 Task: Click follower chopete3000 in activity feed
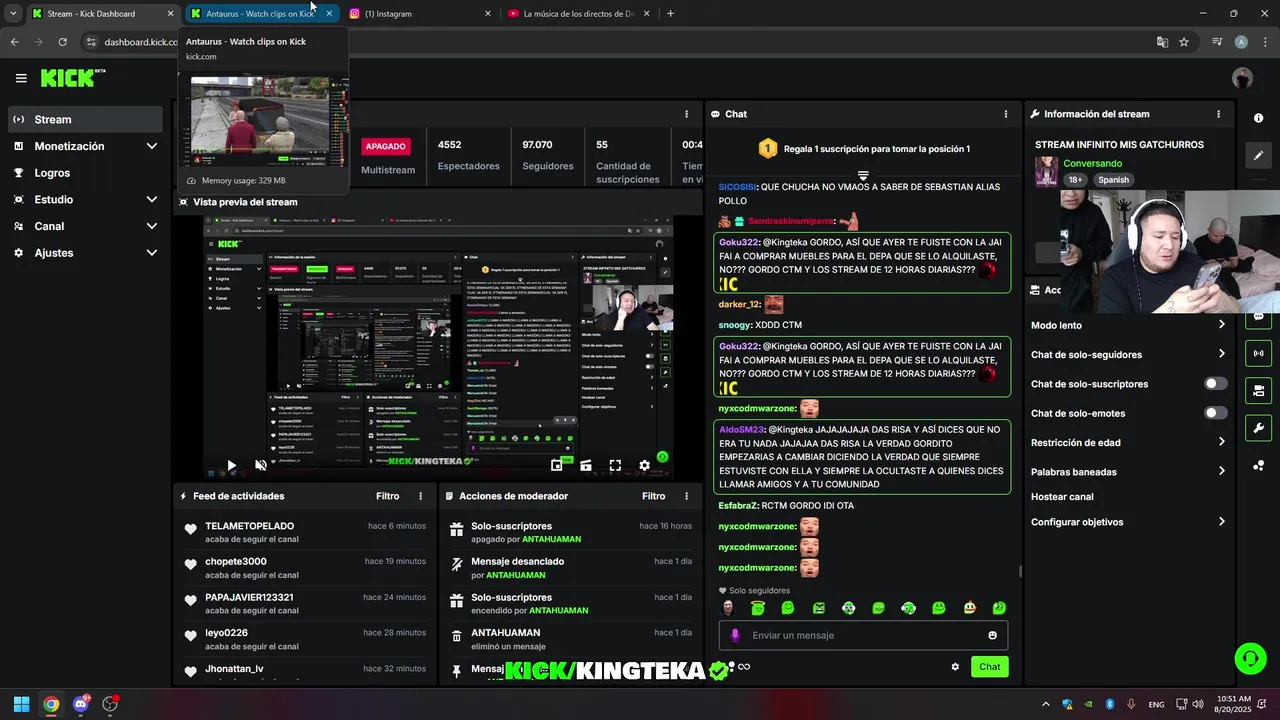pyautogui.click(x=236, y=562)
